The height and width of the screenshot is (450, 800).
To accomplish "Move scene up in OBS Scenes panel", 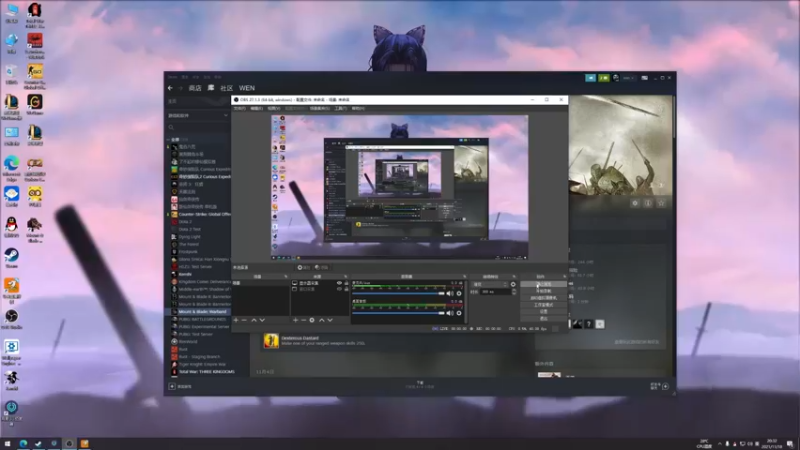I will (x=254, y=320).
